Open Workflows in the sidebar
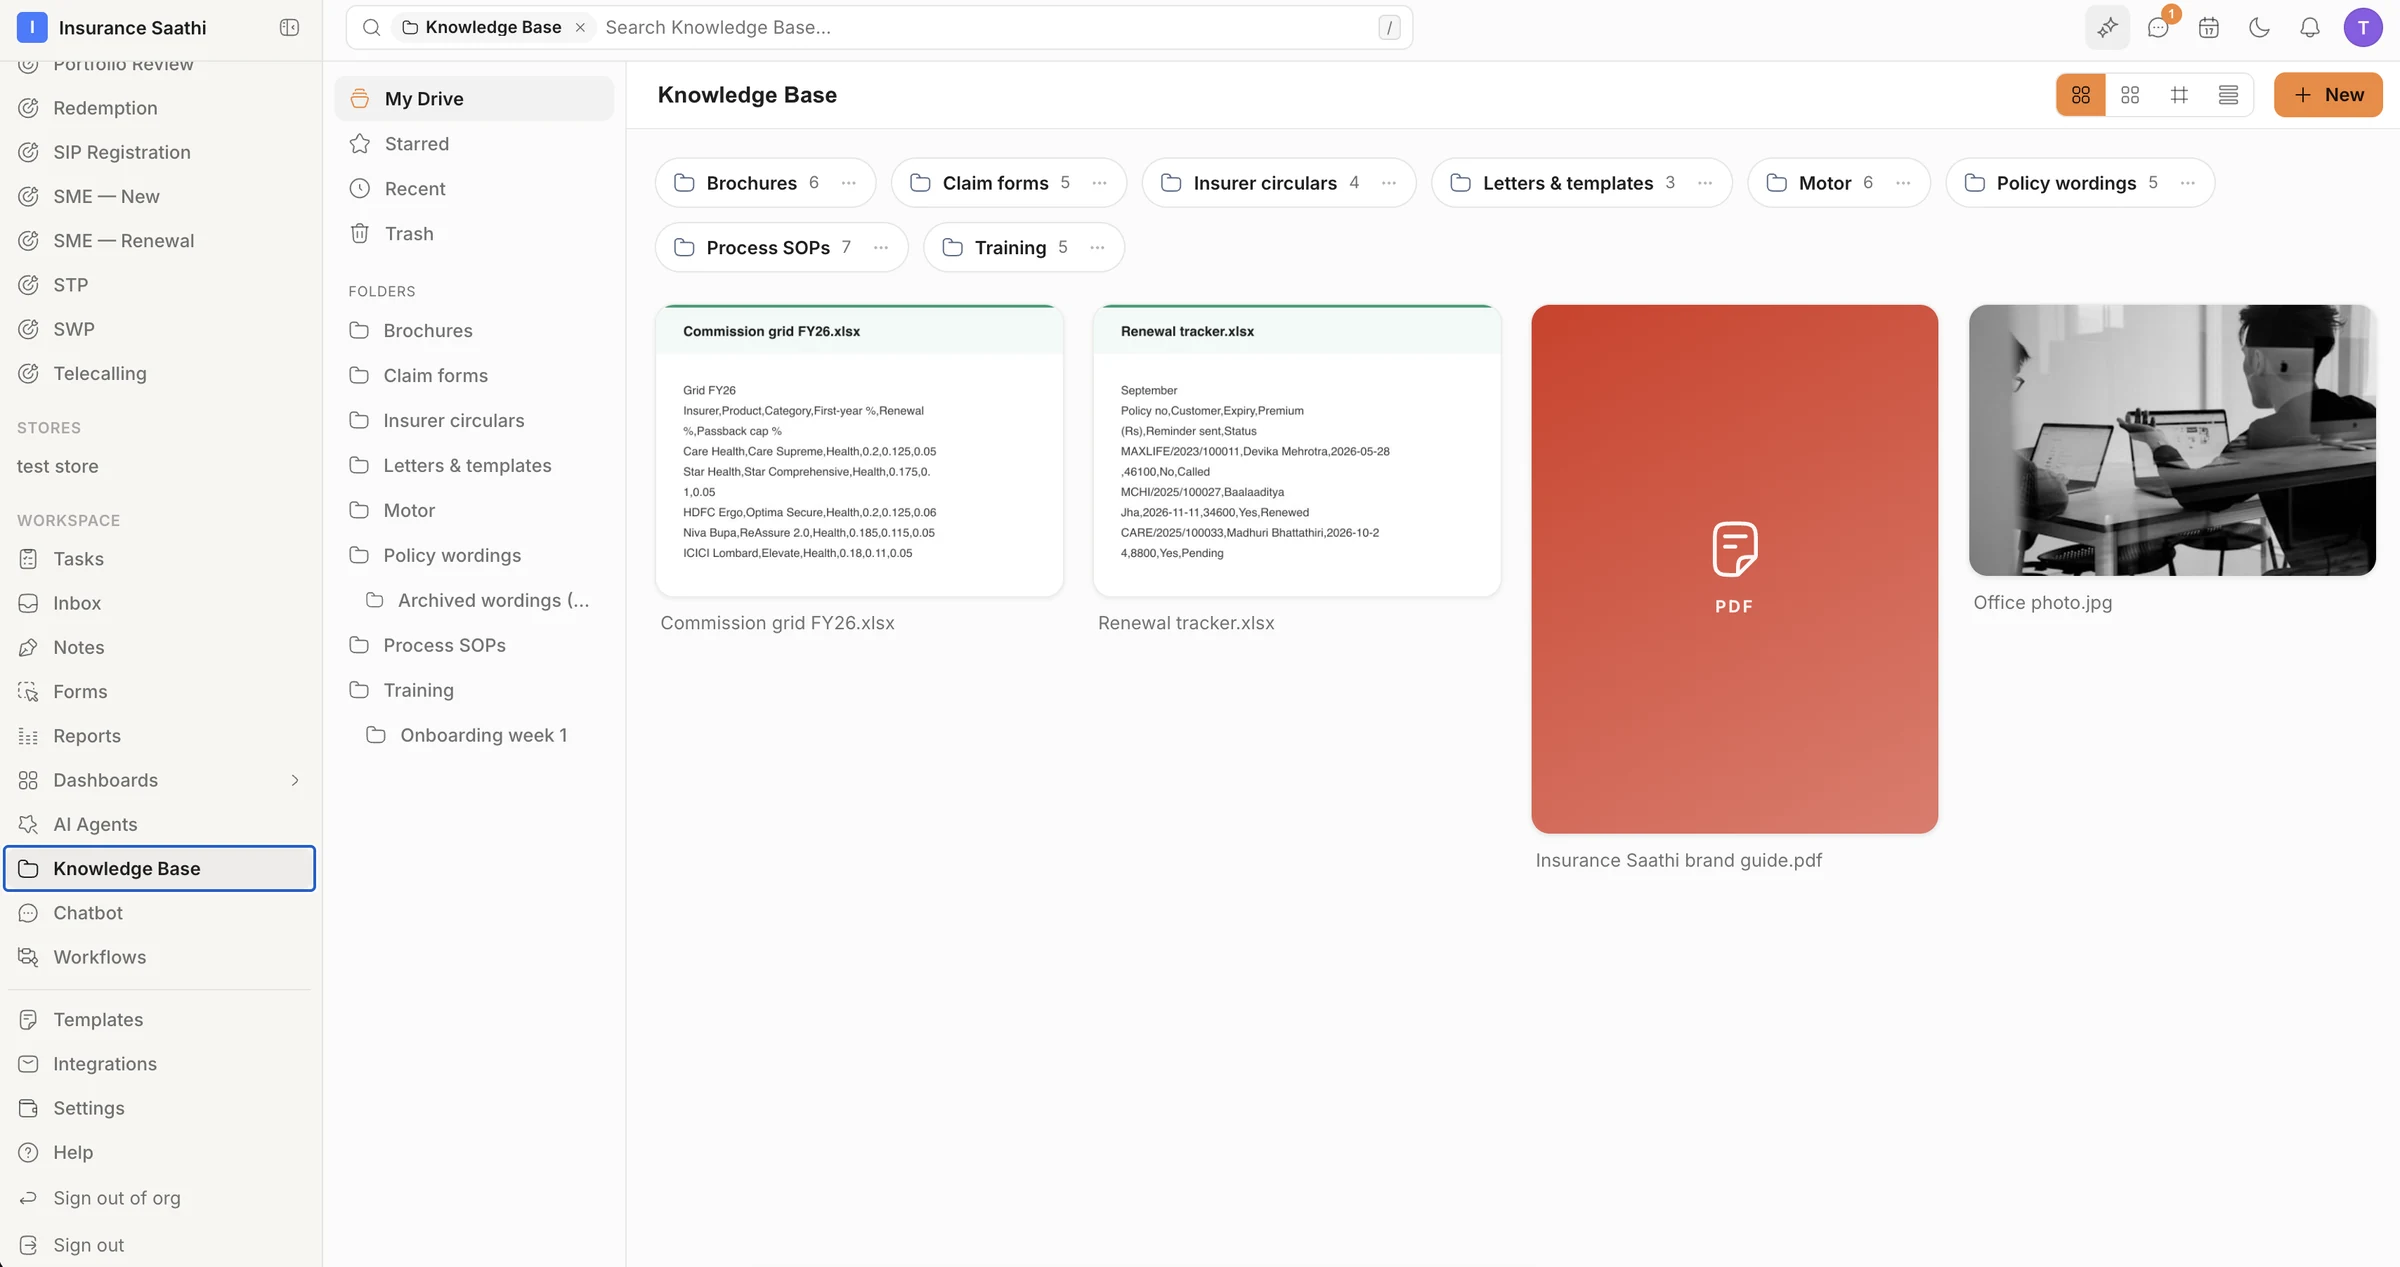 click(160, 957)
